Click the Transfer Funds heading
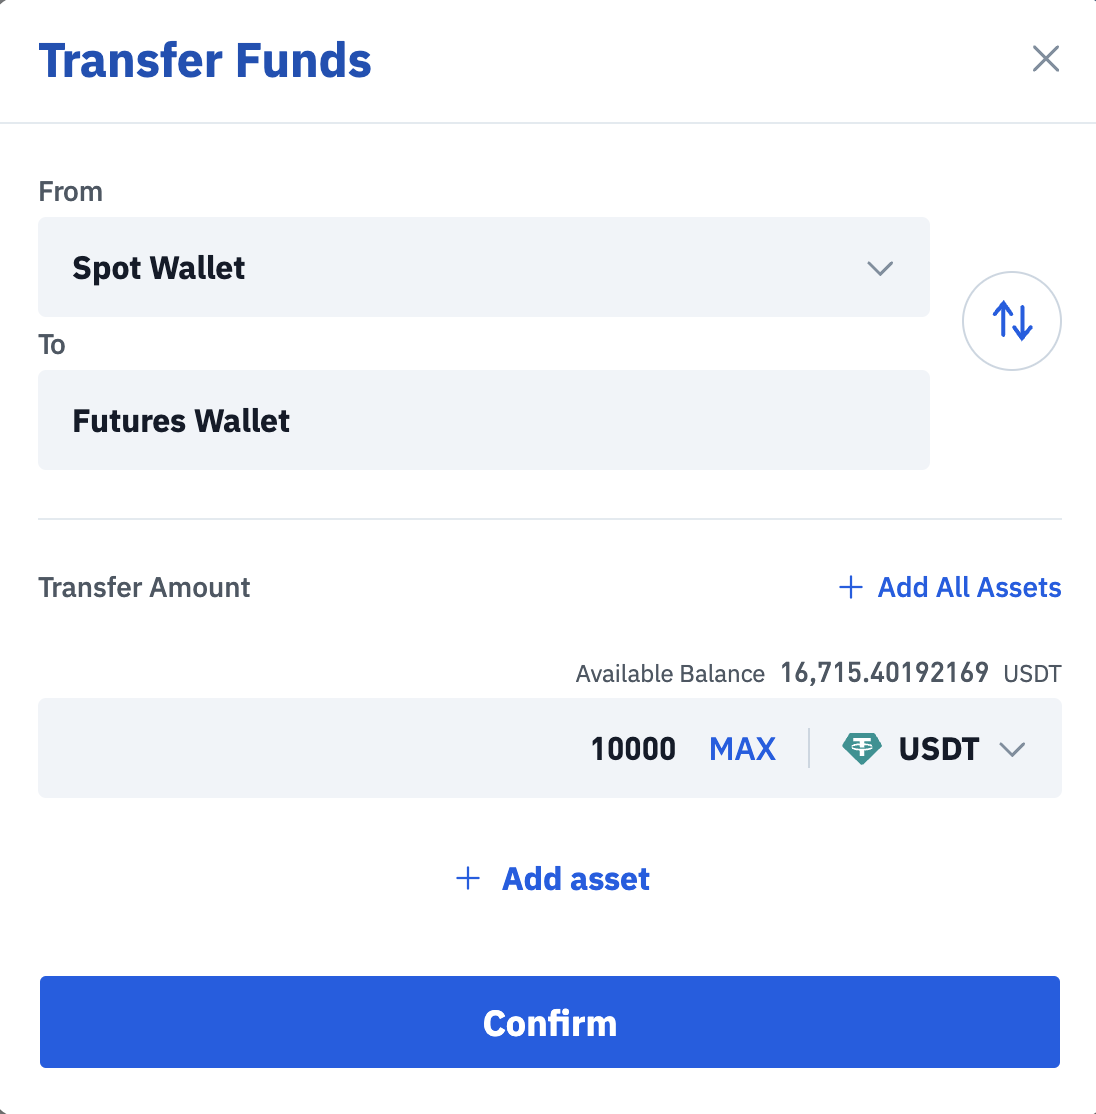Screen dimensions: 1096x1114 click(x=205, y=60)
